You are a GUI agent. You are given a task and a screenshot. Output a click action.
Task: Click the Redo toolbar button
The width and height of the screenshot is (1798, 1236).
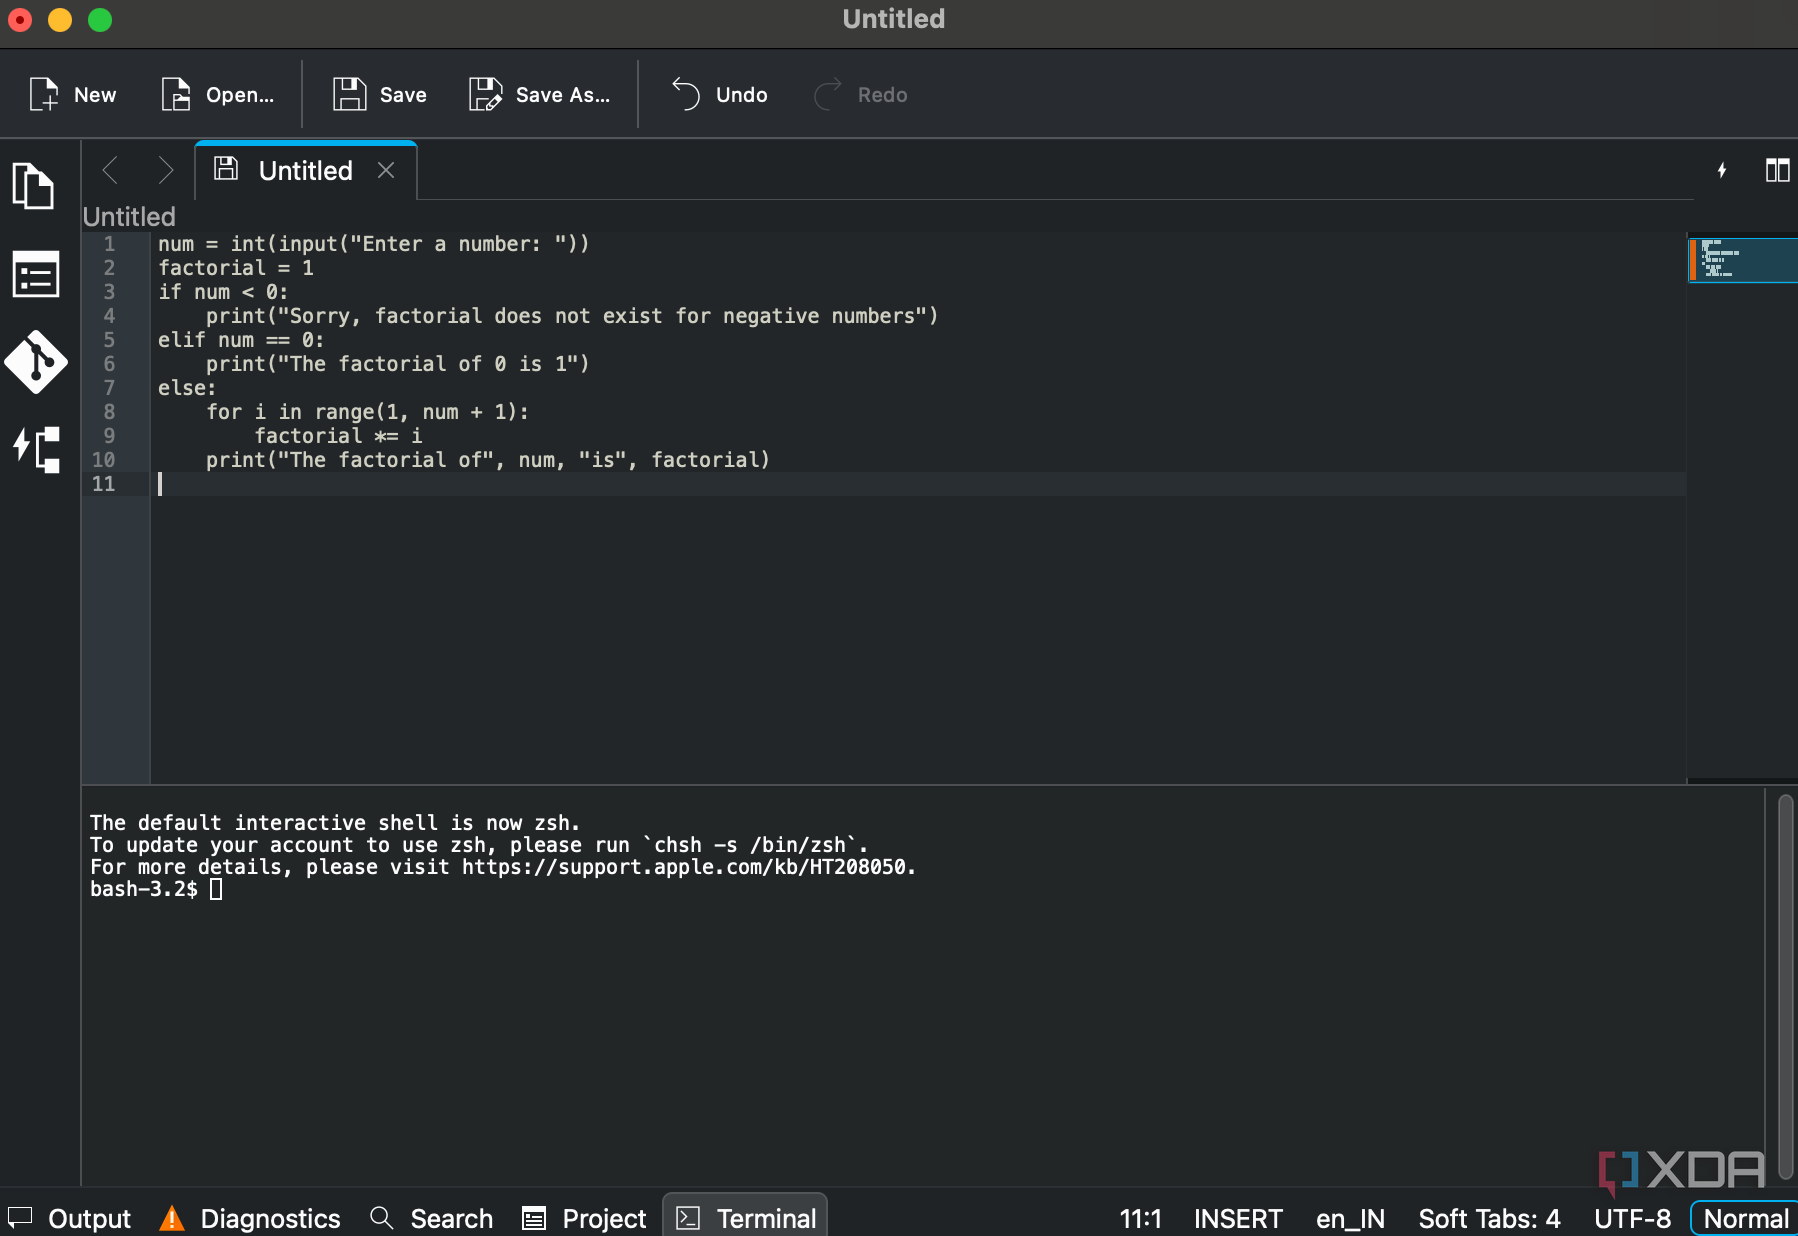click(860, 95)
